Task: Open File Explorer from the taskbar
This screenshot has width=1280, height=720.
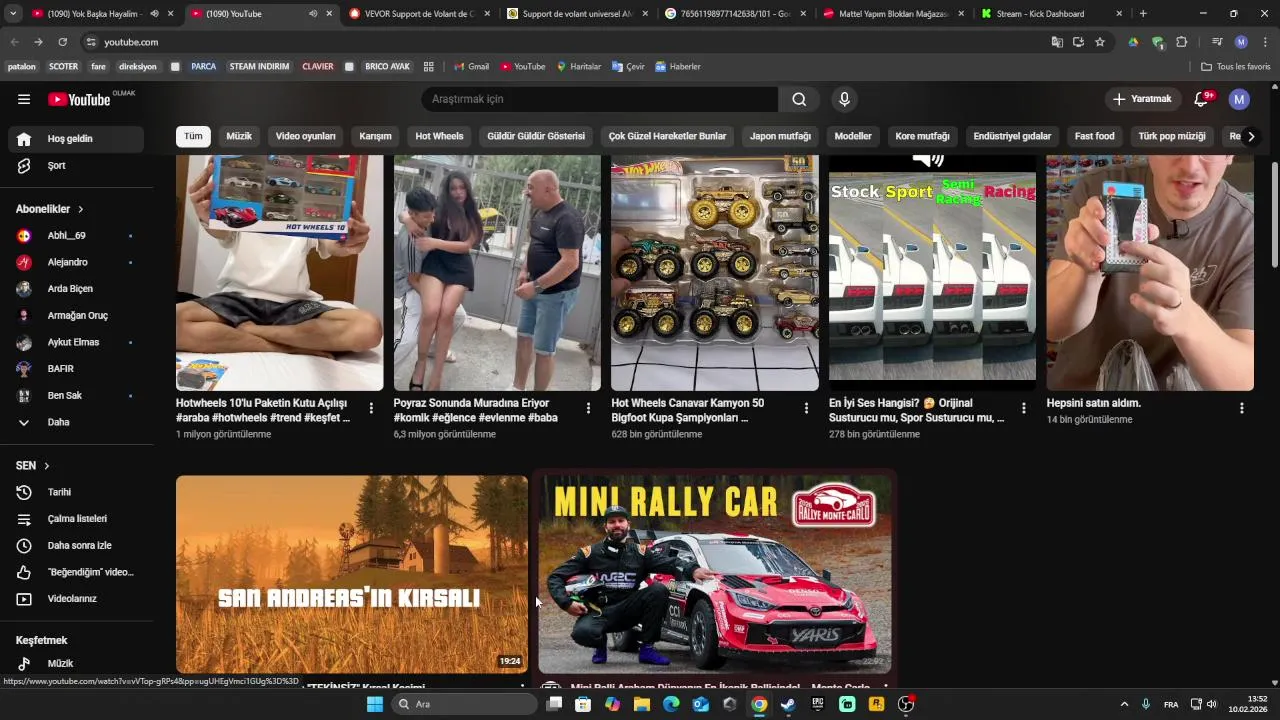Action: pyautogui.click(x=641, y=704)
